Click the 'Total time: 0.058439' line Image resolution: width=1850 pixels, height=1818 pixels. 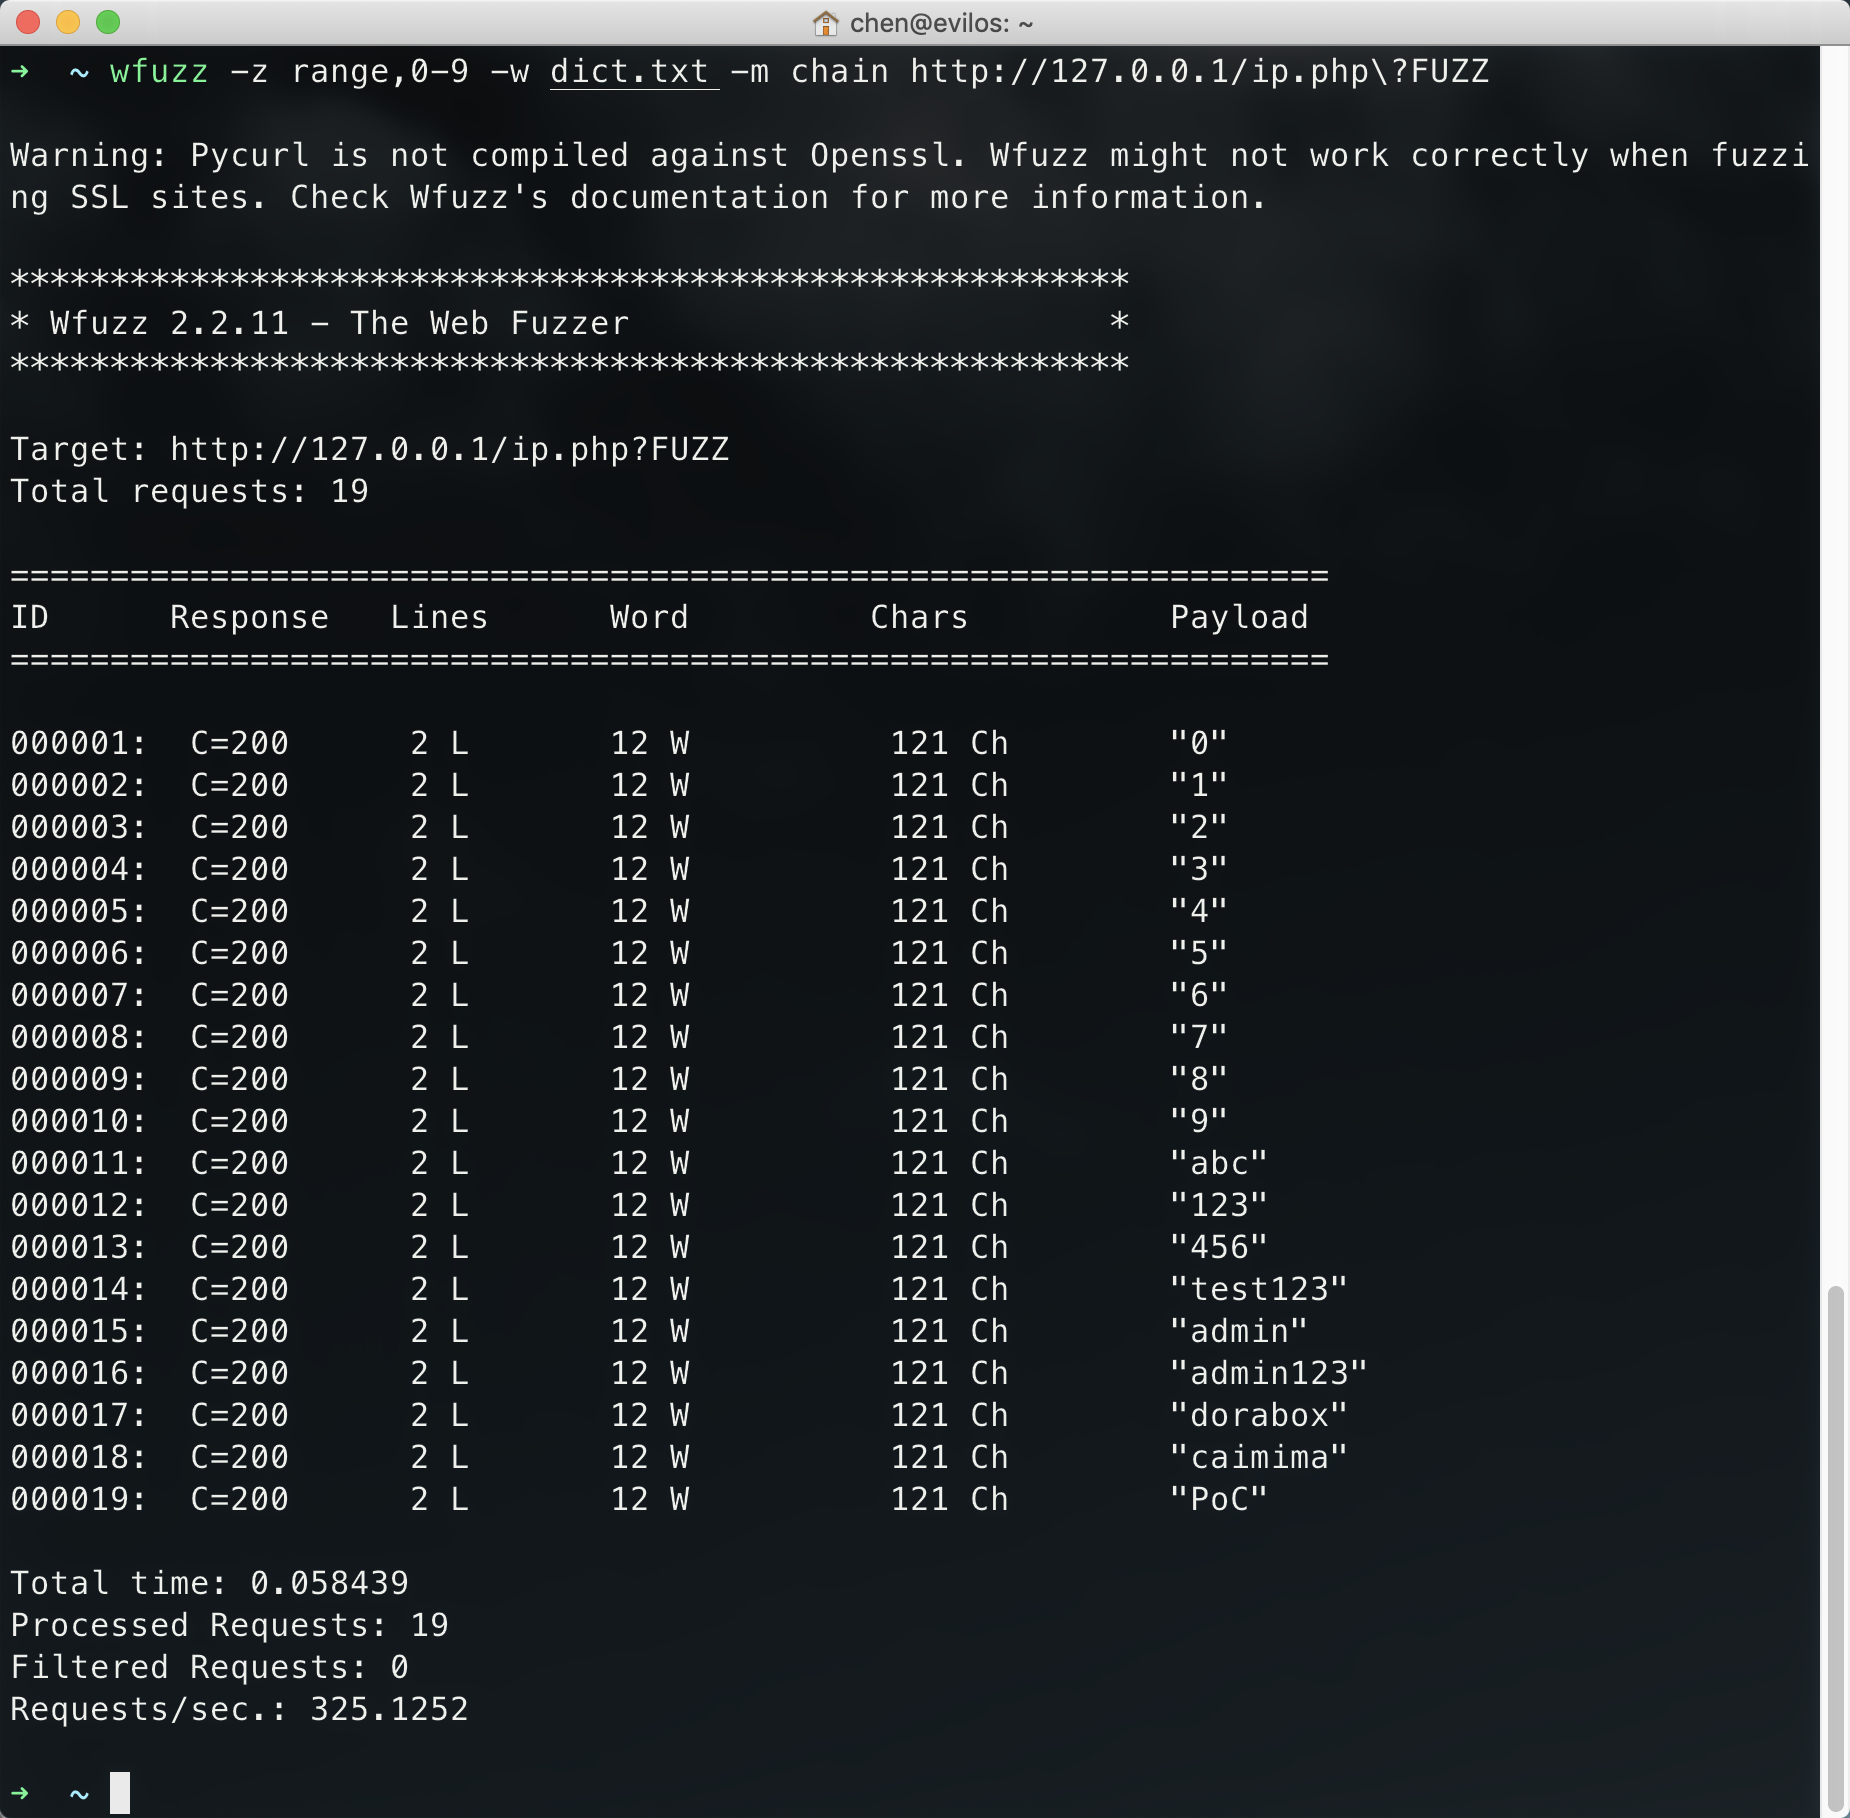(x=209, y=1583)
